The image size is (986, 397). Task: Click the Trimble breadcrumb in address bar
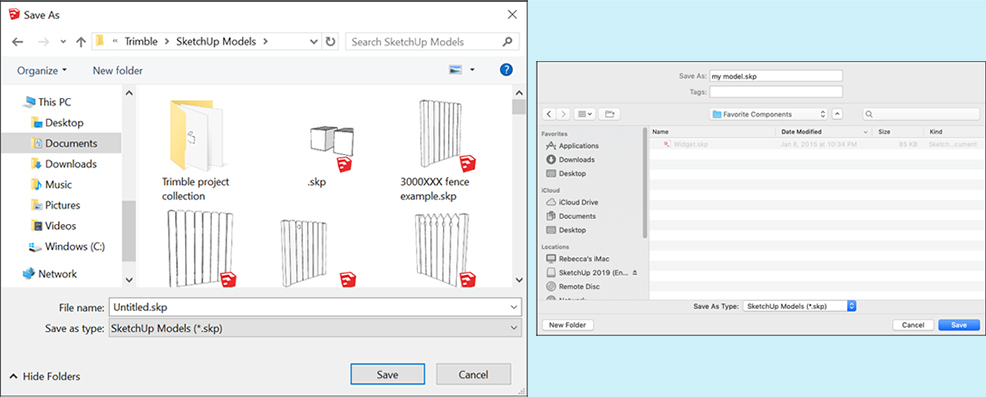click(x=141, y=42)
